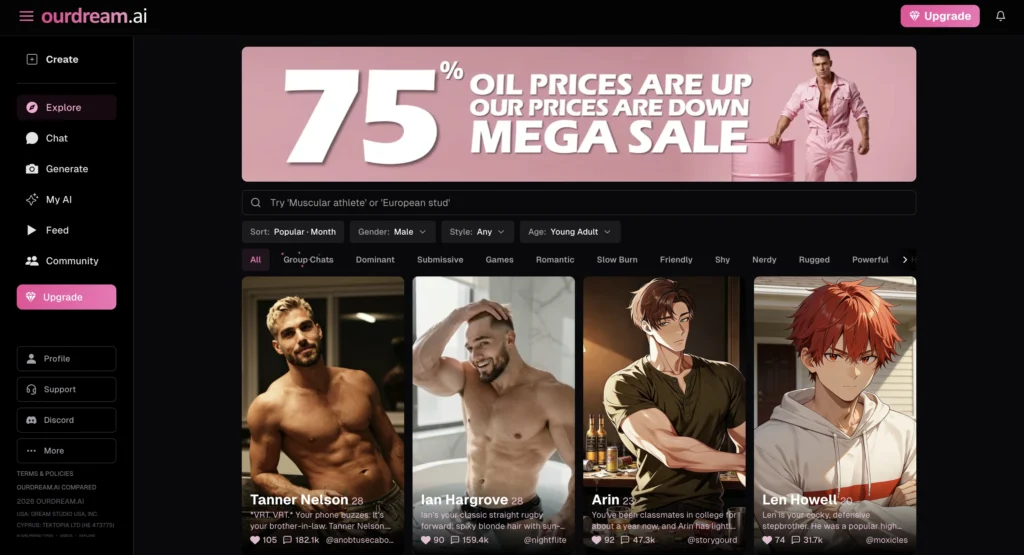Viewport: 1024px width, 555px height.
Task: Open the Support button
Action: [x=66, y=389]
